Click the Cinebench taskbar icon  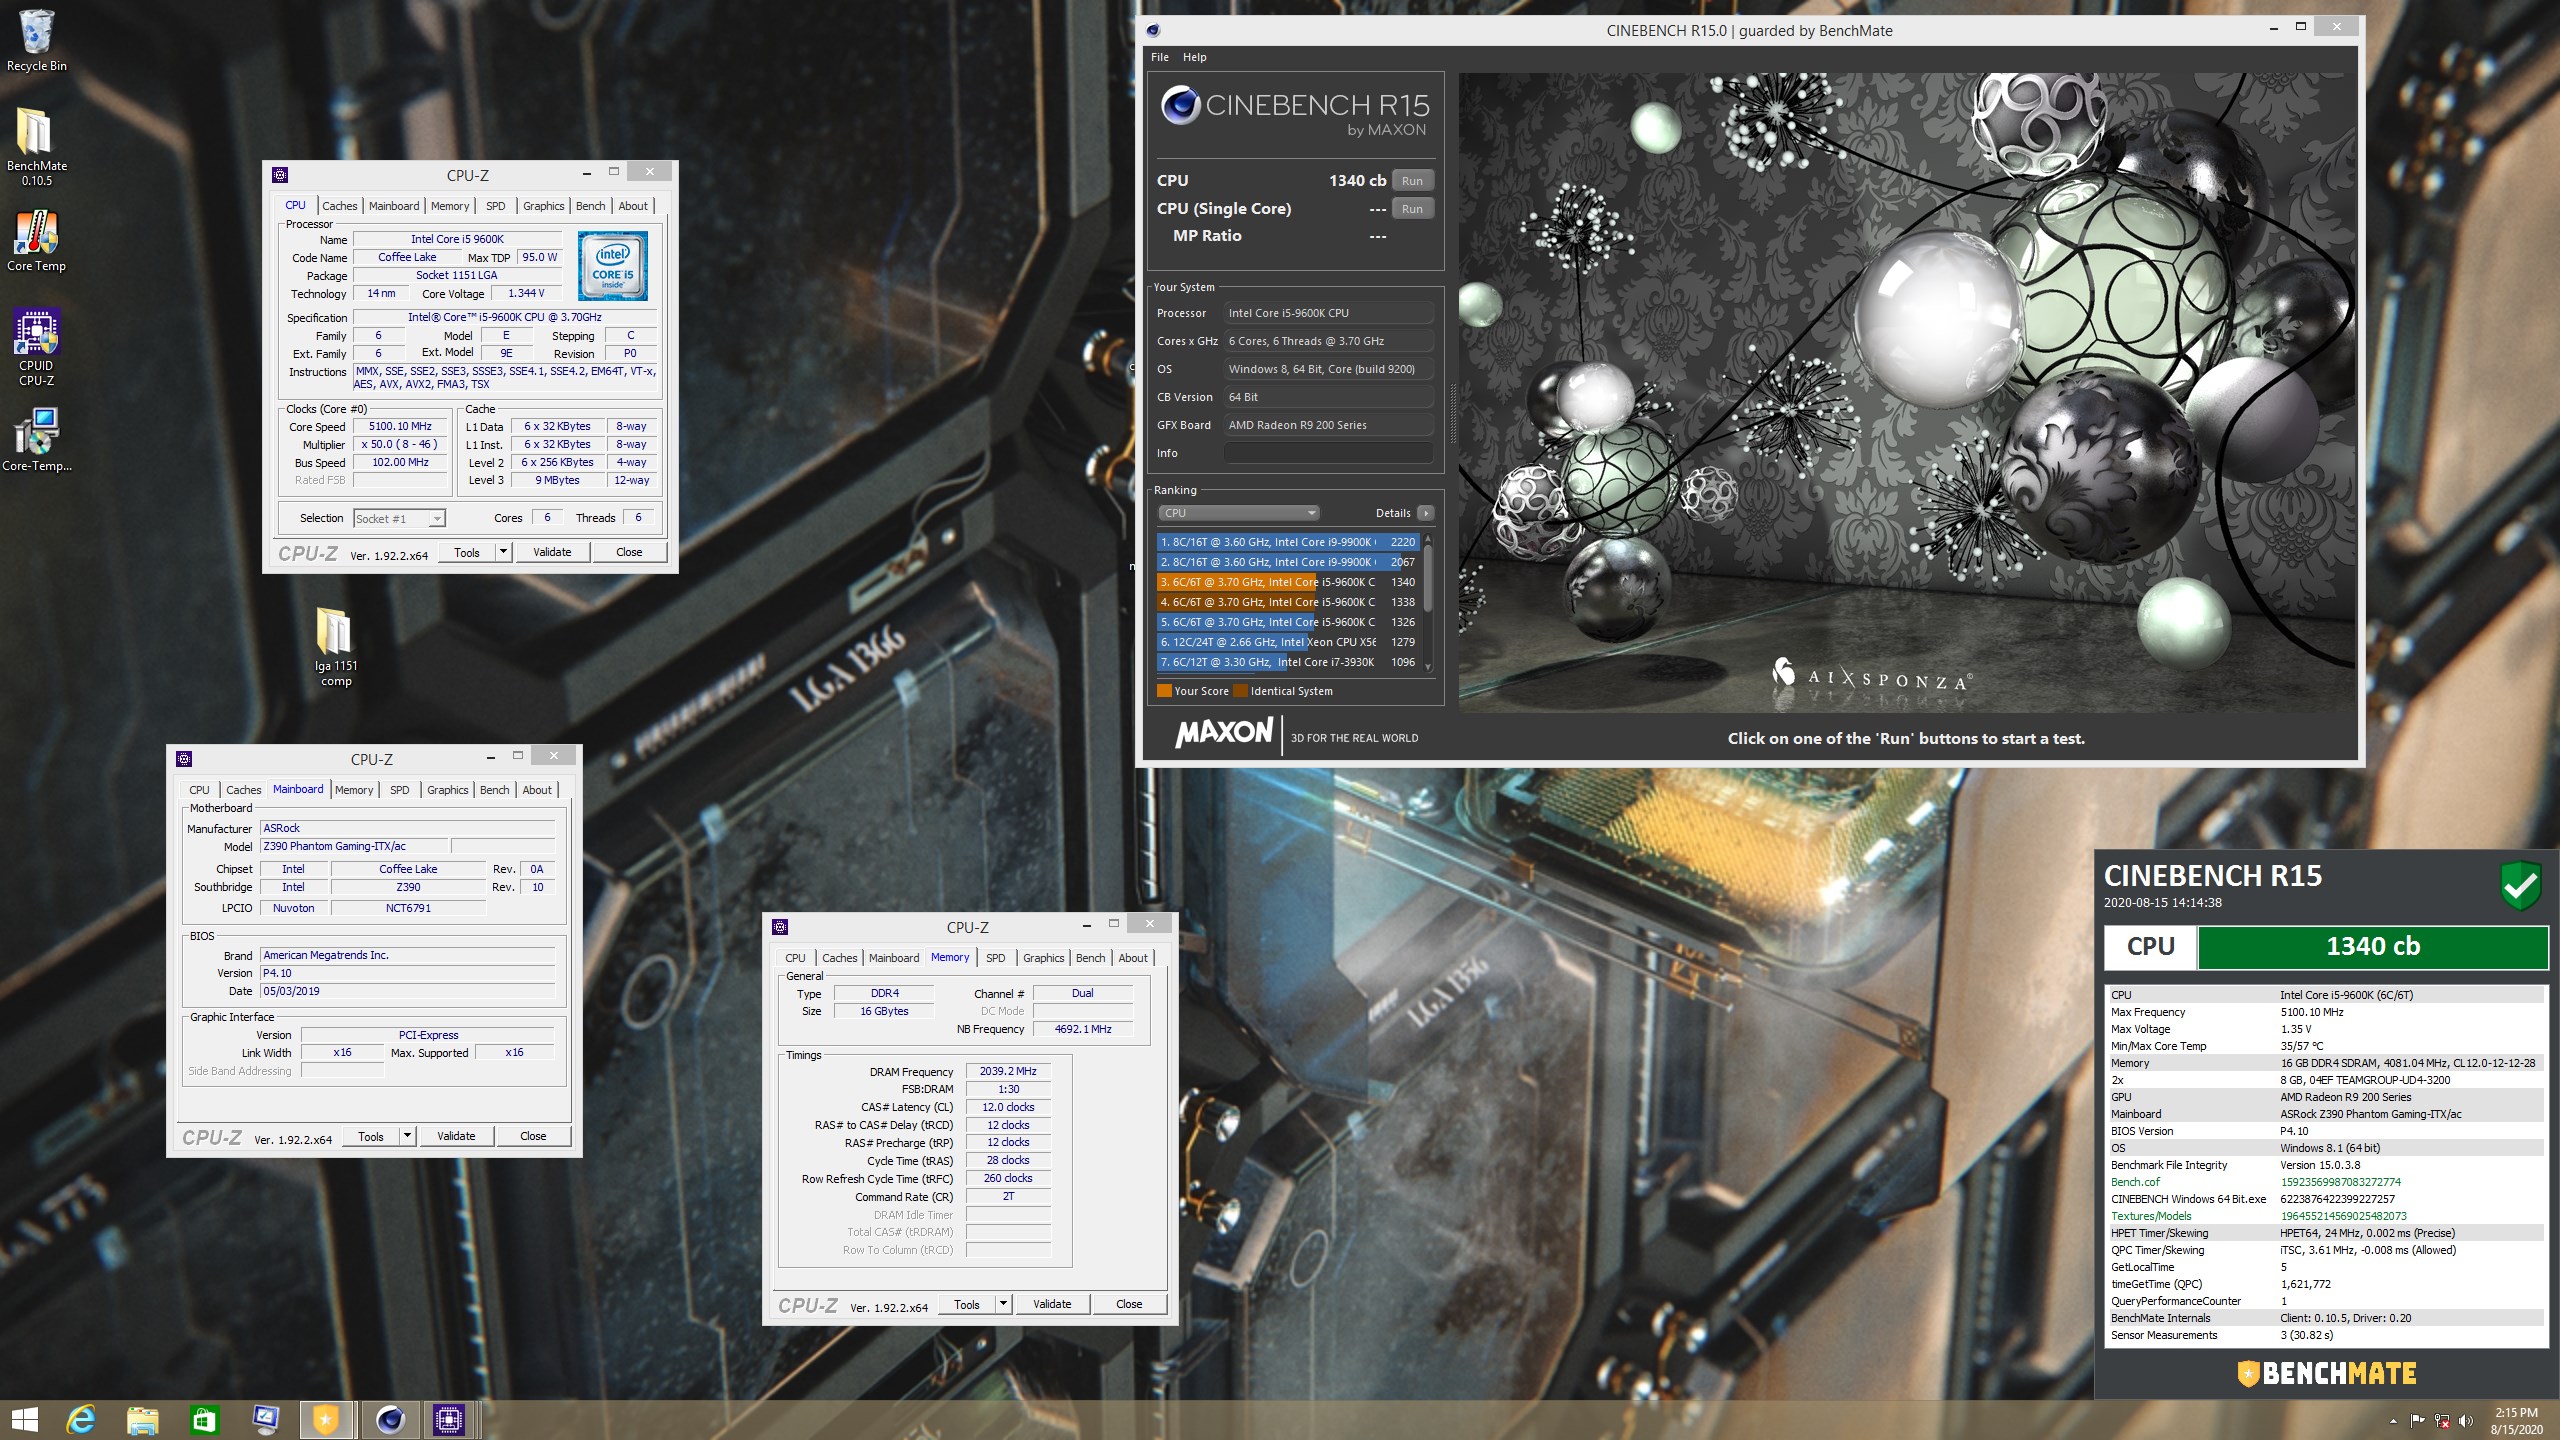tap(389, 1419)
